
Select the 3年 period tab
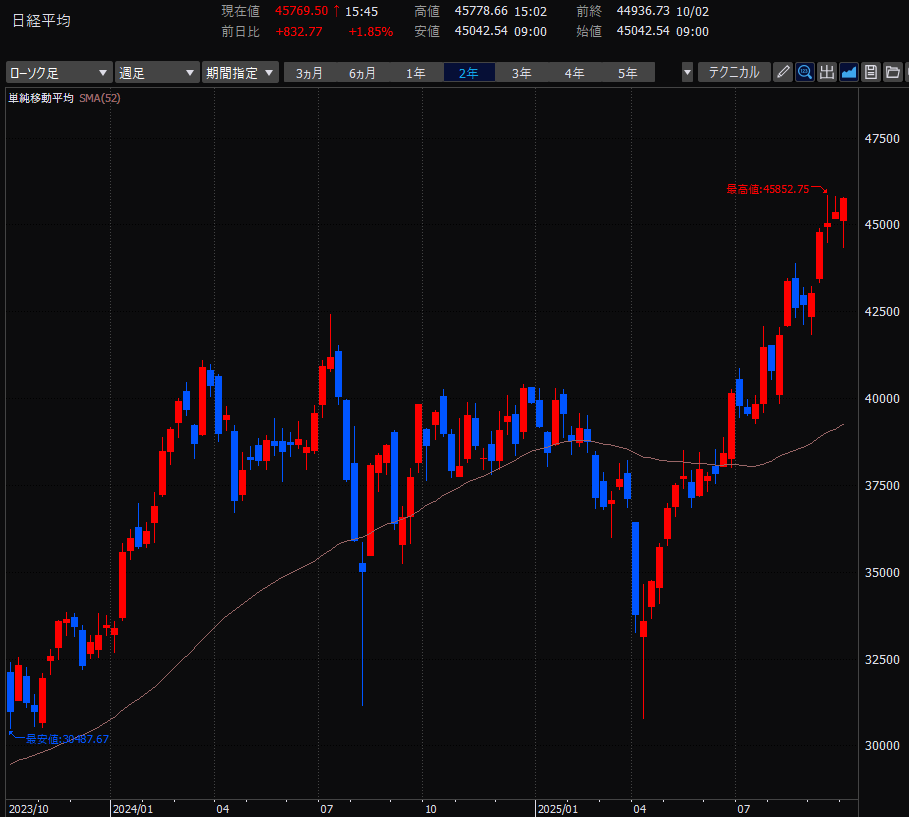(x=522, y=73)
